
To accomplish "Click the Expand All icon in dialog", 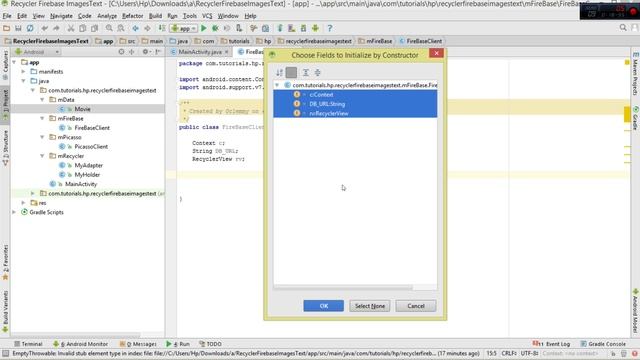I will (305, 73).
